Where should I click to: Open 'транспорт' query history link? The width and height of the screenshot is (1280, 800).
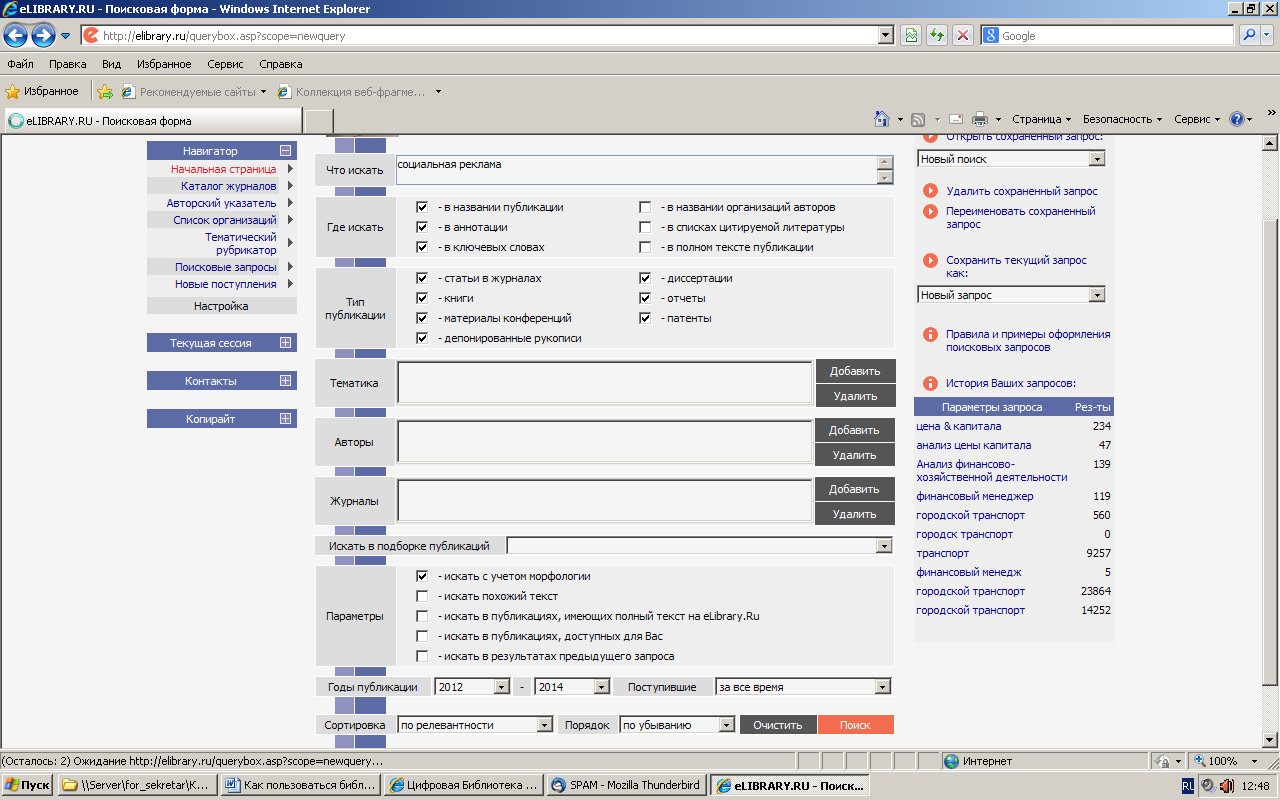pos(943,553)
